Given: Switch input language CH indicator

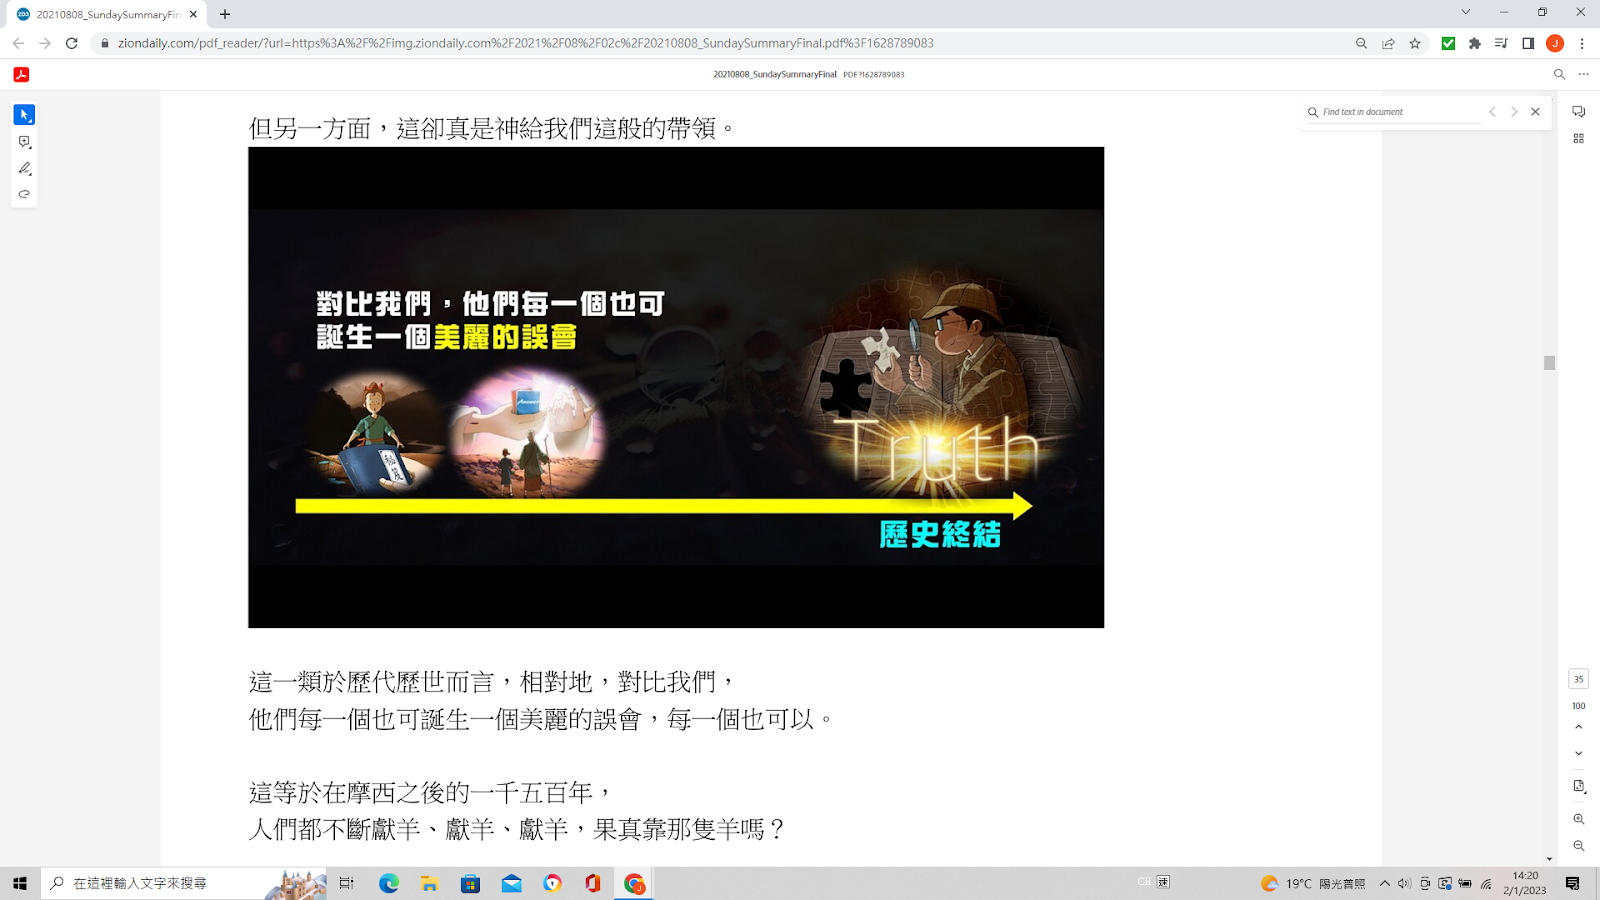Looking at the screenshot, I should tap(1144, 882).
